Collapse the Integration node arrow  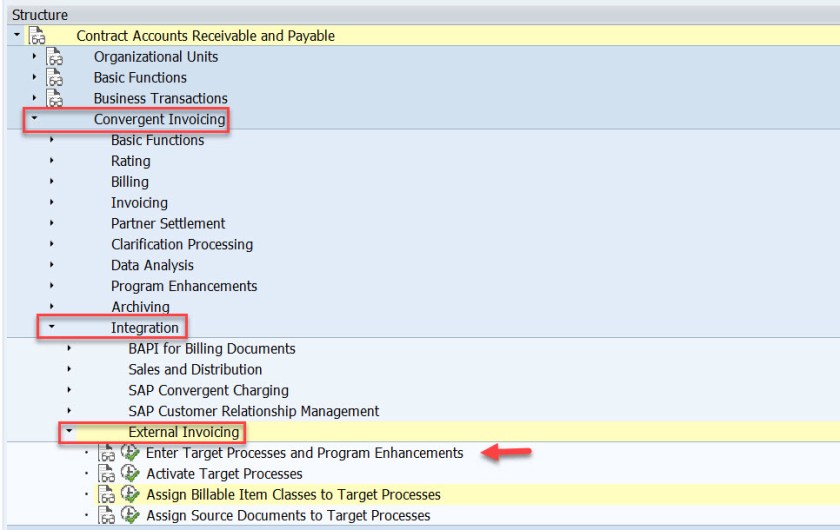point(51,328)
